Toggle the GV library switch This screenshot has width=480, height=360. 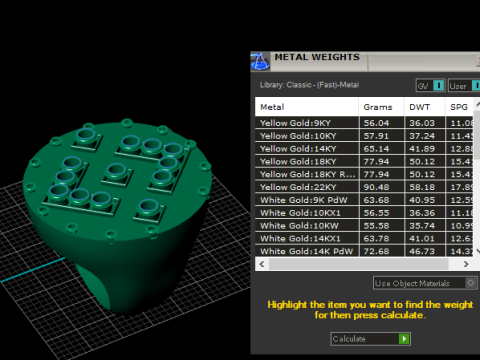tap(439, 86)
